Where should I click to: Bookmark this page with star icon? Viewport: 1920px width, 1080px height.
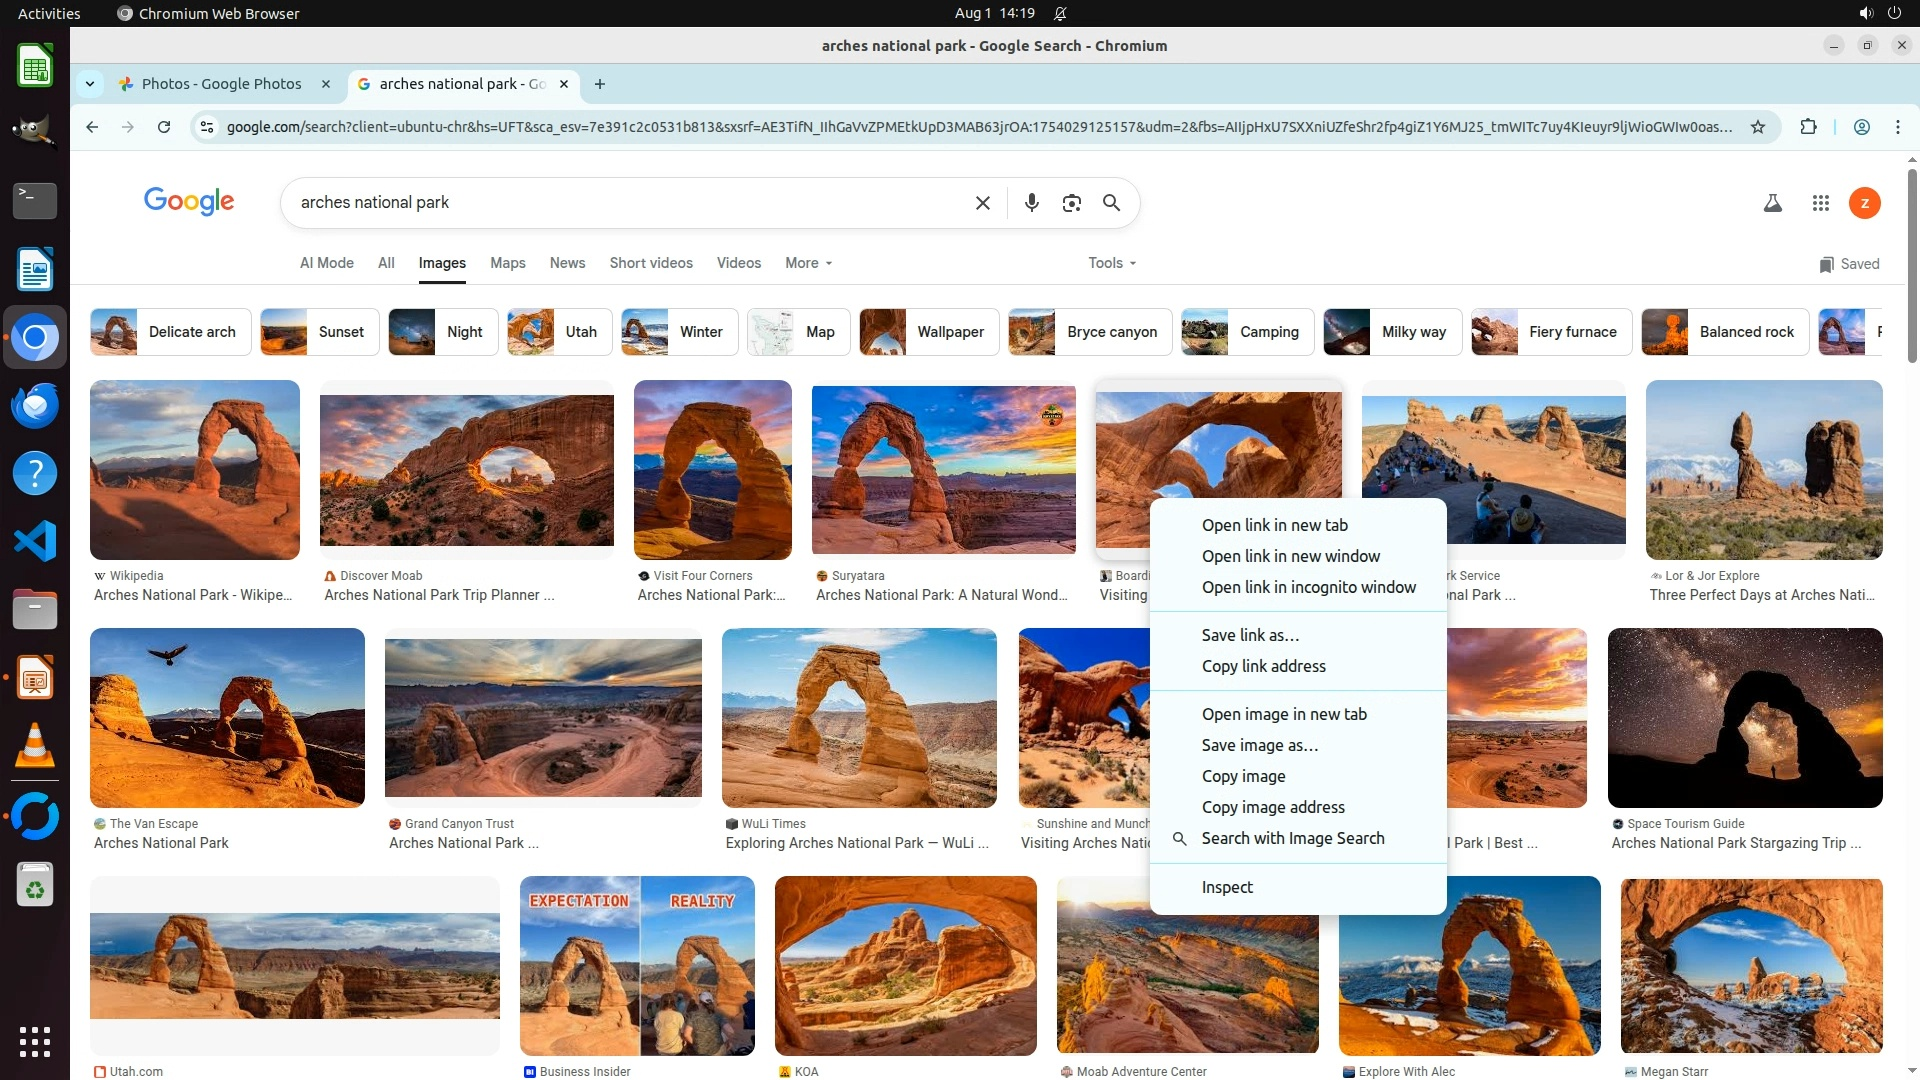click(x=1758, y=127)
